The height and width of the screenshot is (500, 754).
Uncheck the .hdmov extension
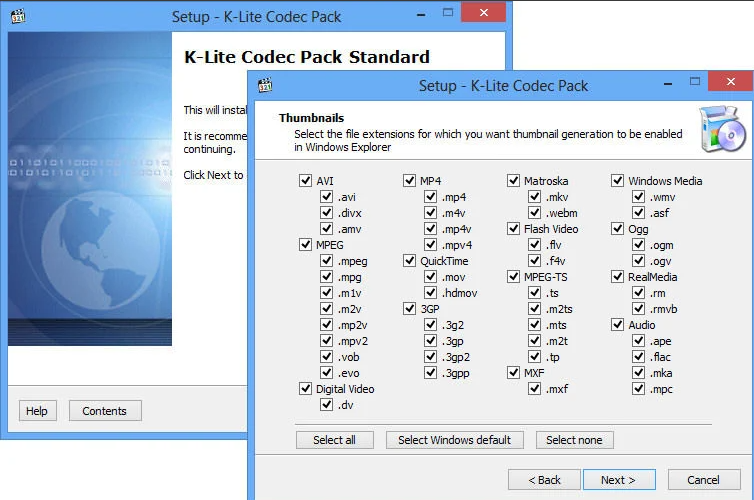[x=430, y=293]
